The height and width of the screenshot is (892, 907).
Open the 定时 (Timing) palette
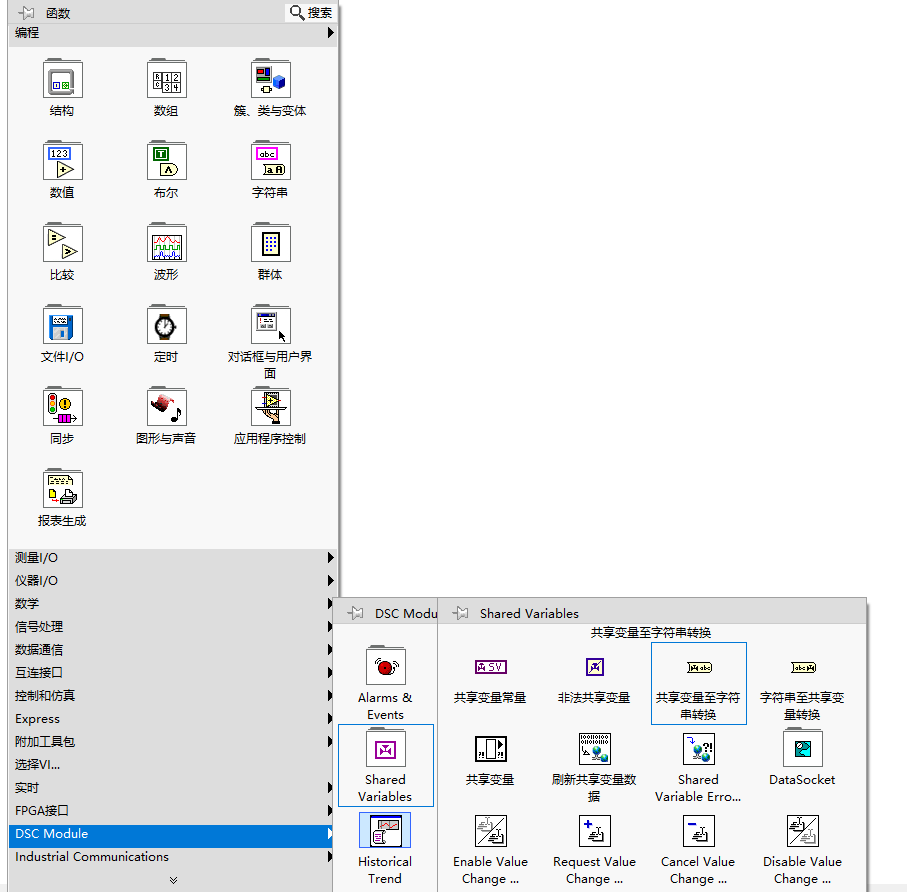[x=167, y=326]
